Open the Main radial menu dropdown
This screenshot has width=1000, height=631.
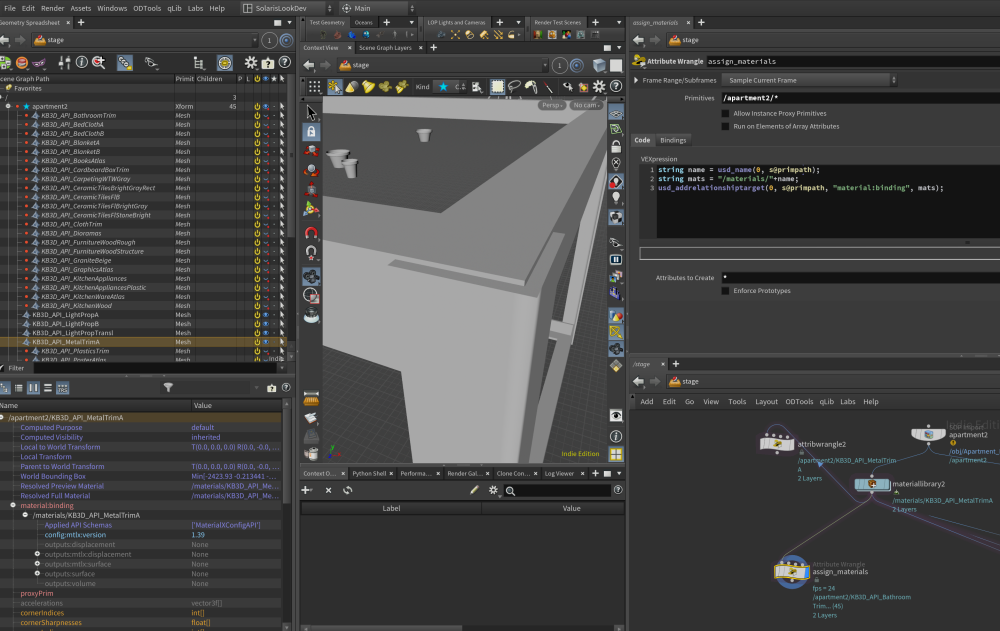pos(378,8)
